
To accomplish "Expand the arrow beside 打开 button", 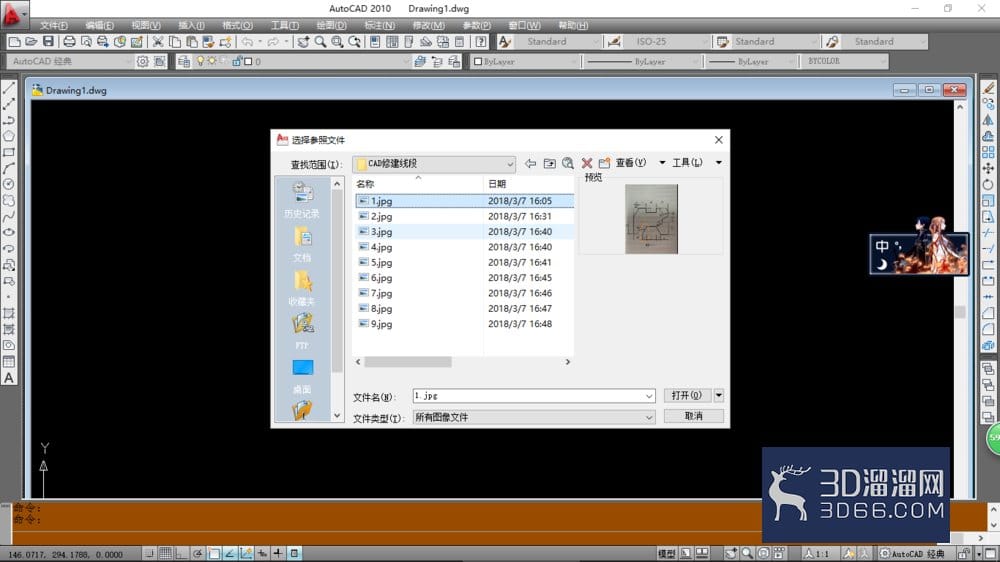I will click(719, 396).
